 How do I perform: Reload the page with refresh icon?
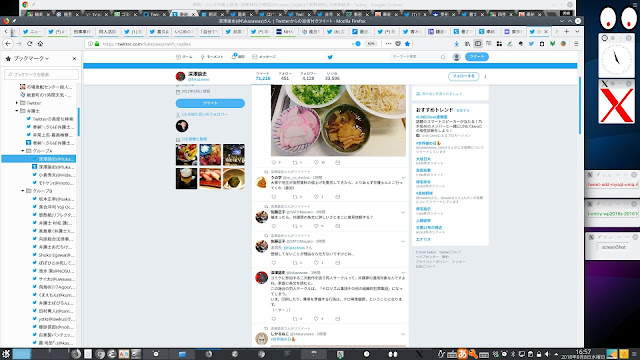coord(29,44)
